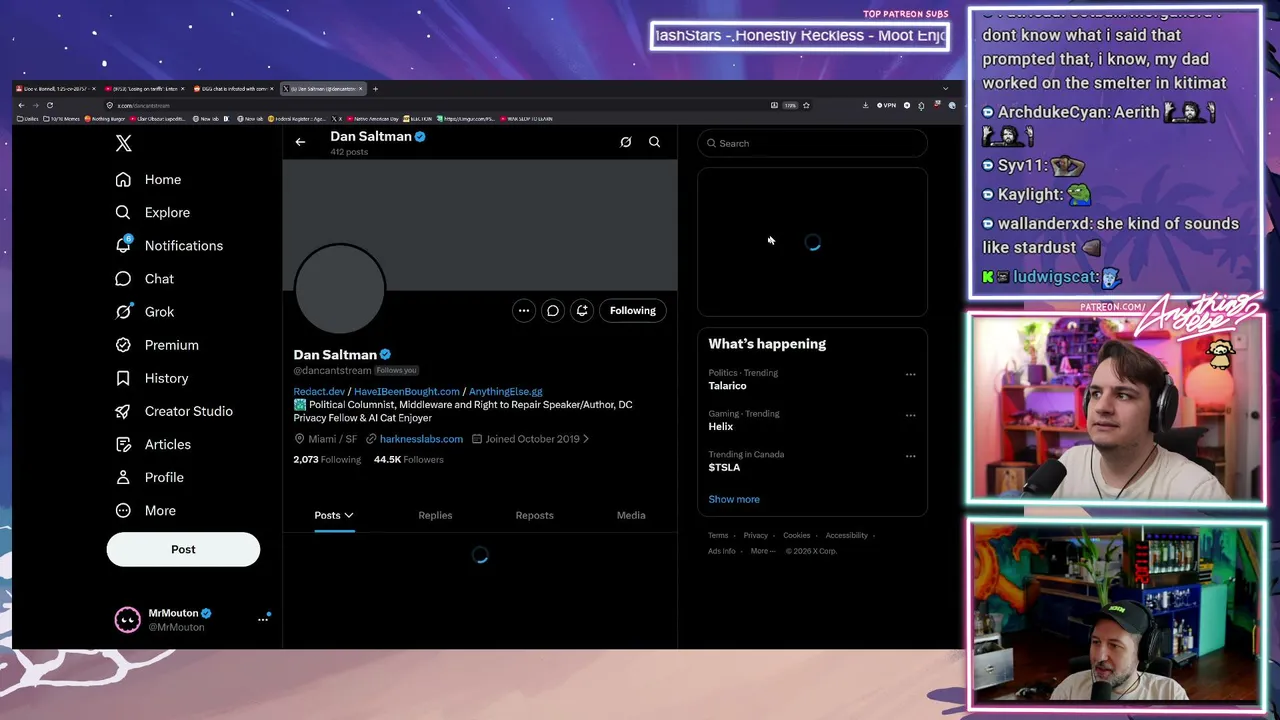Open the harknesslabs.com link
The width and height of the screenshot is (1280, 720).
(421, 439)
